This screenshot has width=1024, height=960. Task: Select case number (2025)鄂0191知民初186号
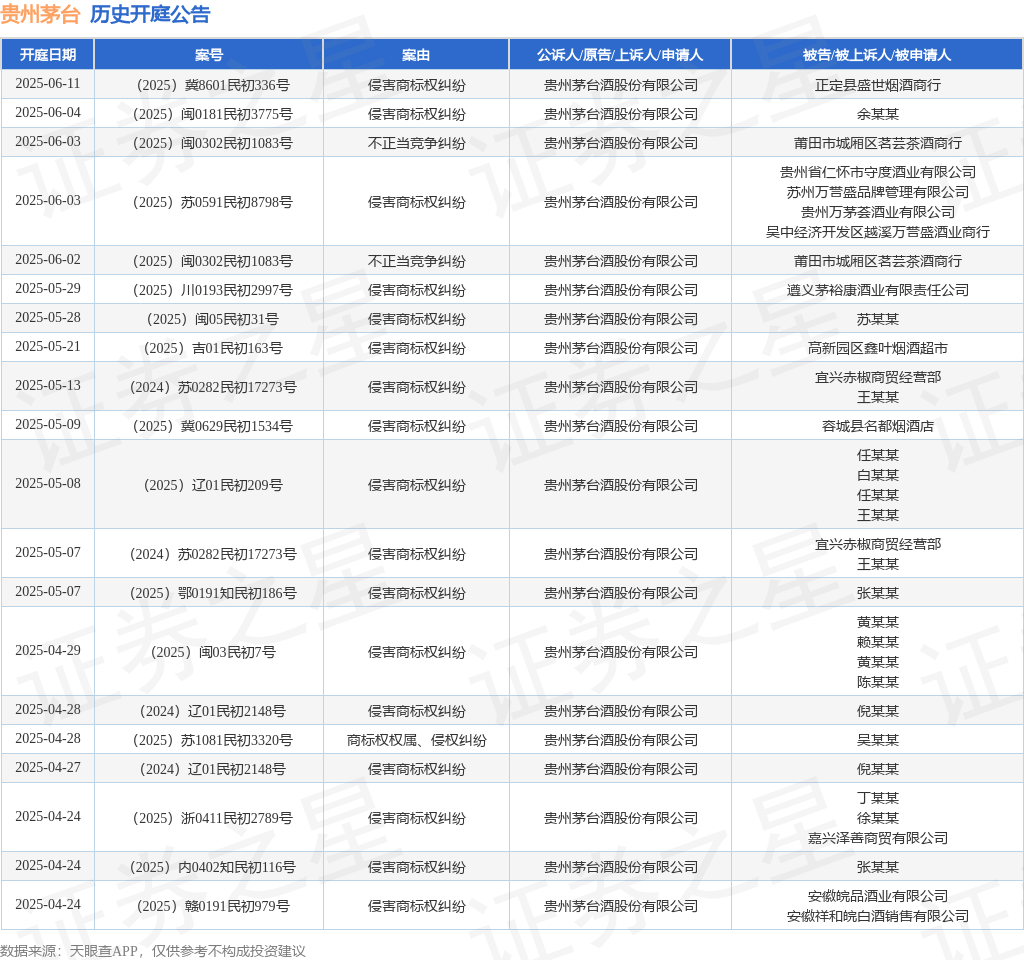(212, 593)
